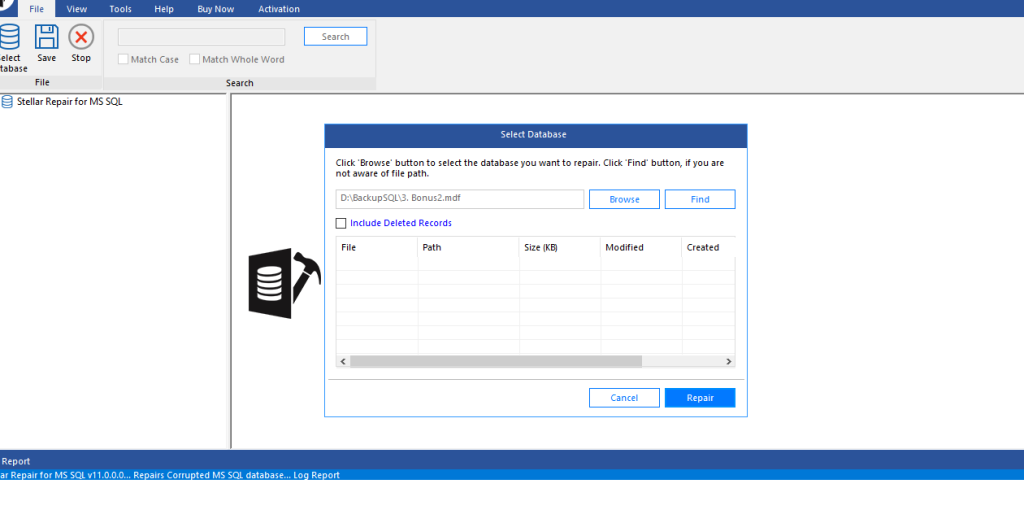
Task: Open the Buy Now tab
Action: coord(216,9)
